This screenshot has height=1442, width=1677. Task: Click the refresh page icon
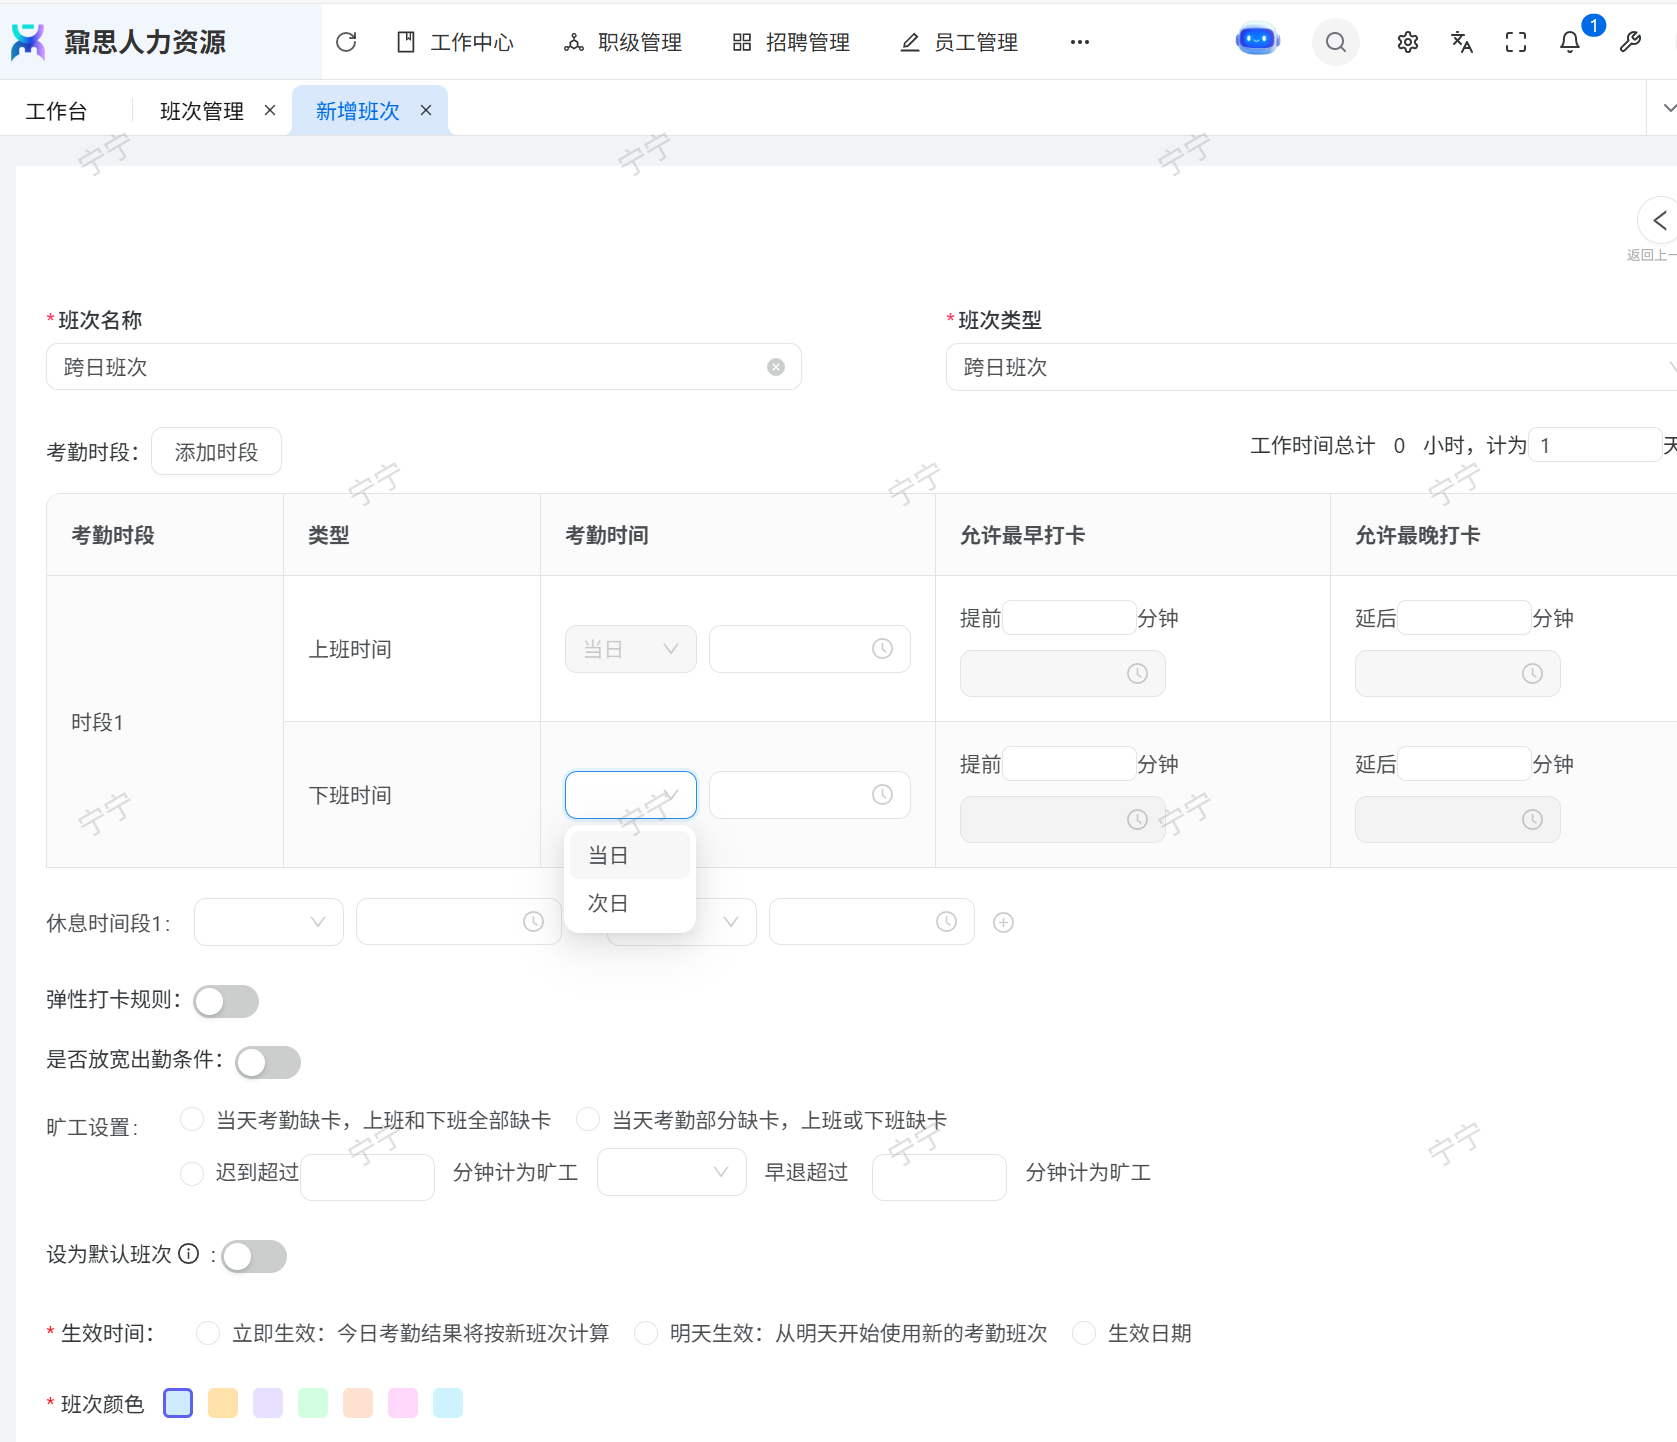[346, 42]
